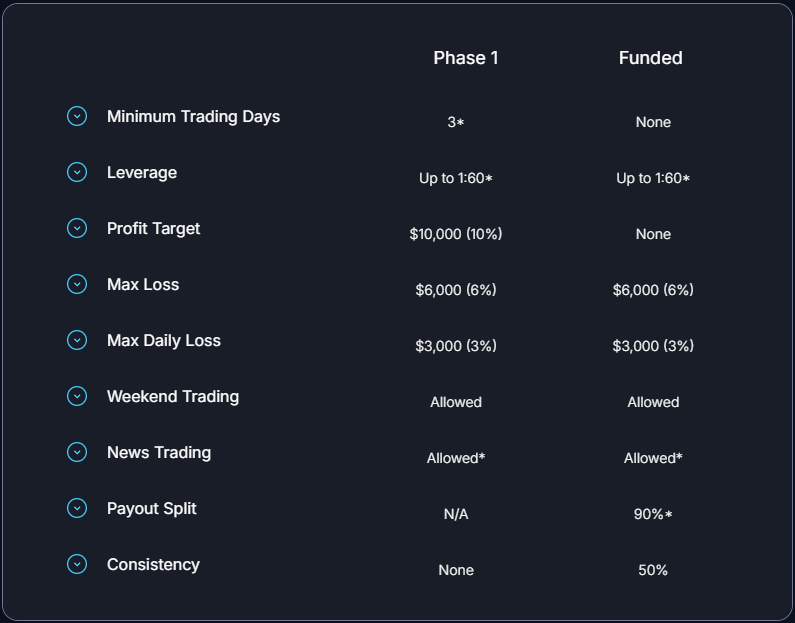Click the Payout Split chevron icon
Viewport: 795px width, 623px height.
coord(77,508)
